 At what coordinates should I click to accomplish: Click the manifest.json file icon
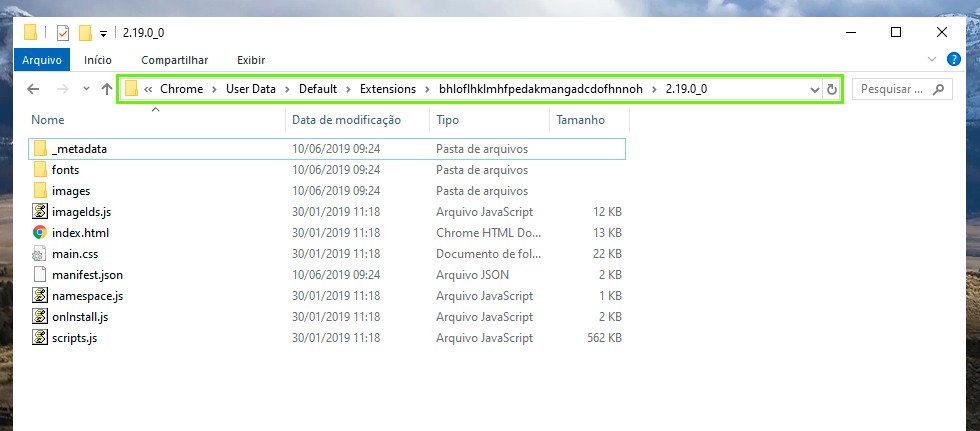pos(40,274)
